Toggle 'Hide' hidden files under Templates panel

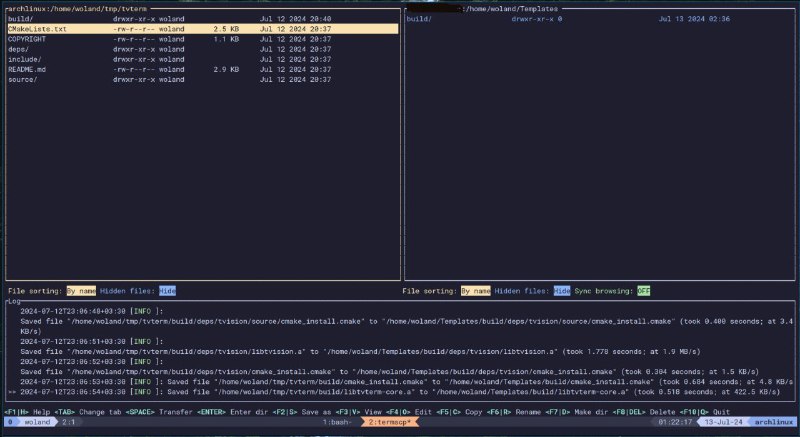(562, 291)
